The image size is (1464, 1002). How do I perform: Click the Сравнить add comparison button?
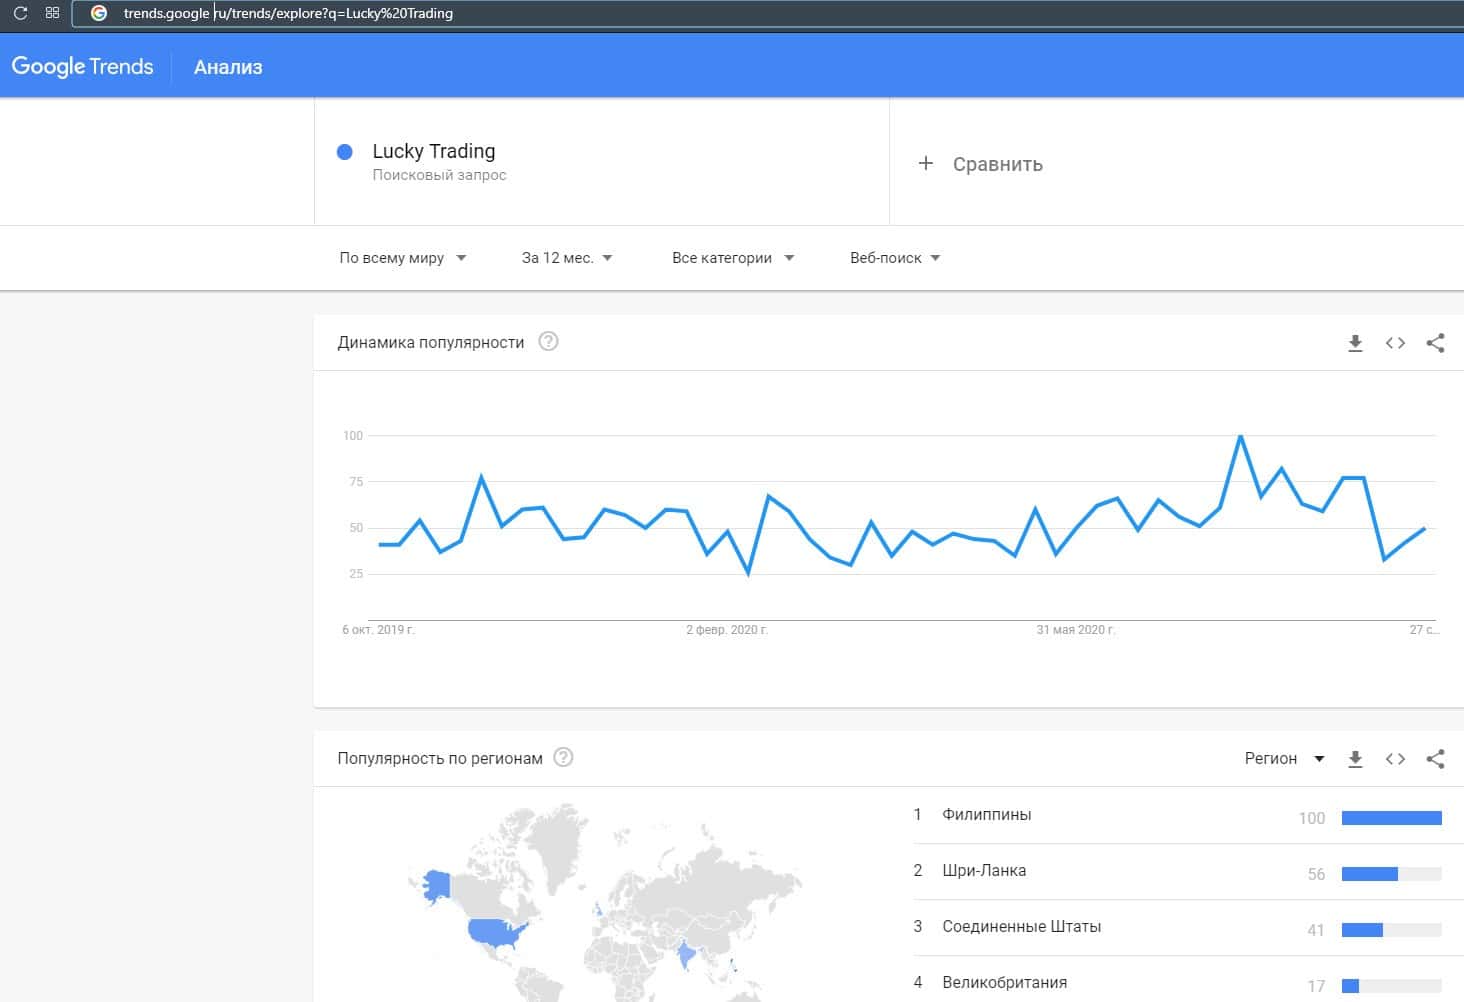pos(981,164)
